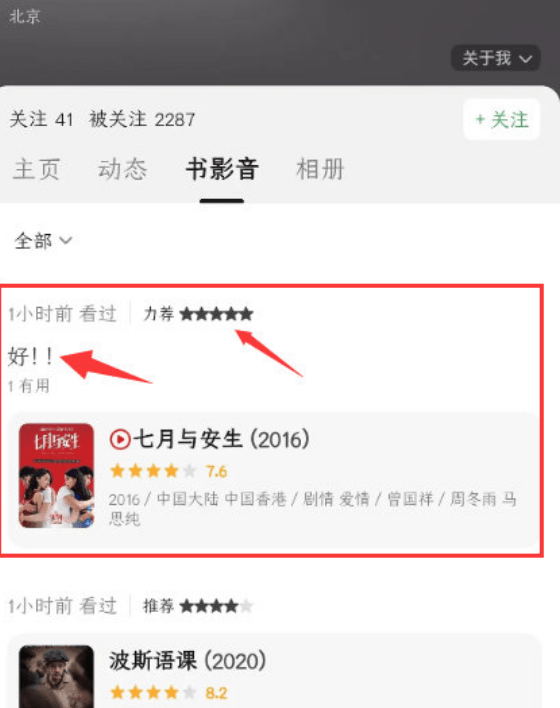Click the 好!! review comment text
The width and height of the screenshot is (560, 708).
click(x=30, y=356)
